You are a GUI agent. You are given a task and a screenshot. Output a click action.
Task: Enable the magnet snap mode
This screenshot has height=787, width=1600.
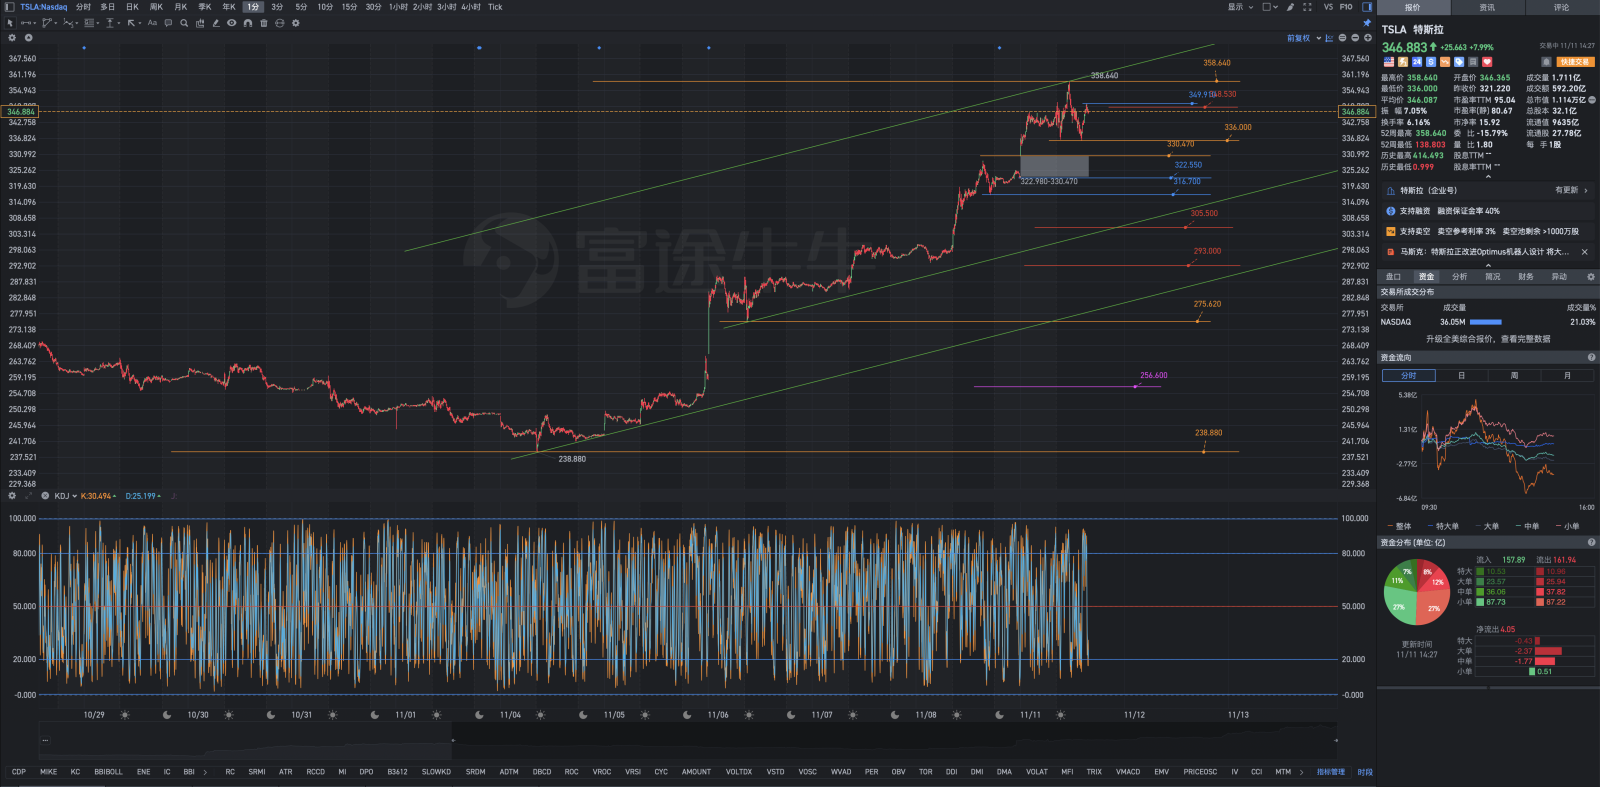248,23
